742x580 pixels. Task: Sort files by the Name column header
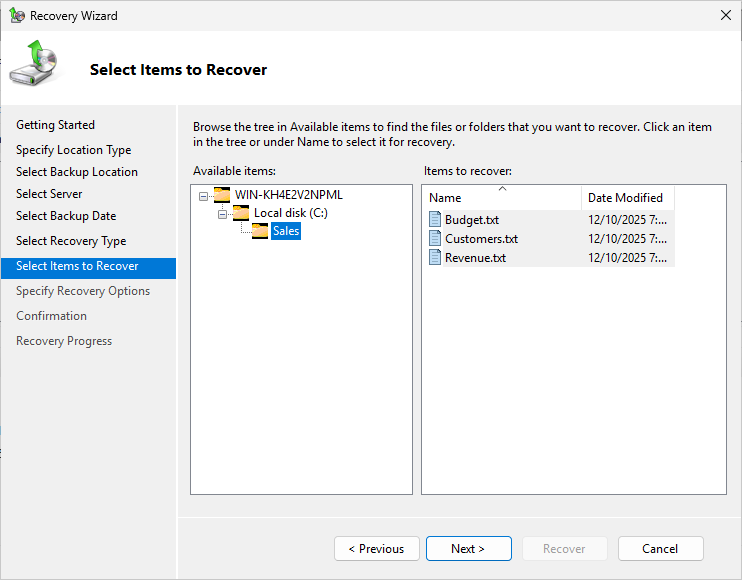pyautogui.click(x=500, y=197)
